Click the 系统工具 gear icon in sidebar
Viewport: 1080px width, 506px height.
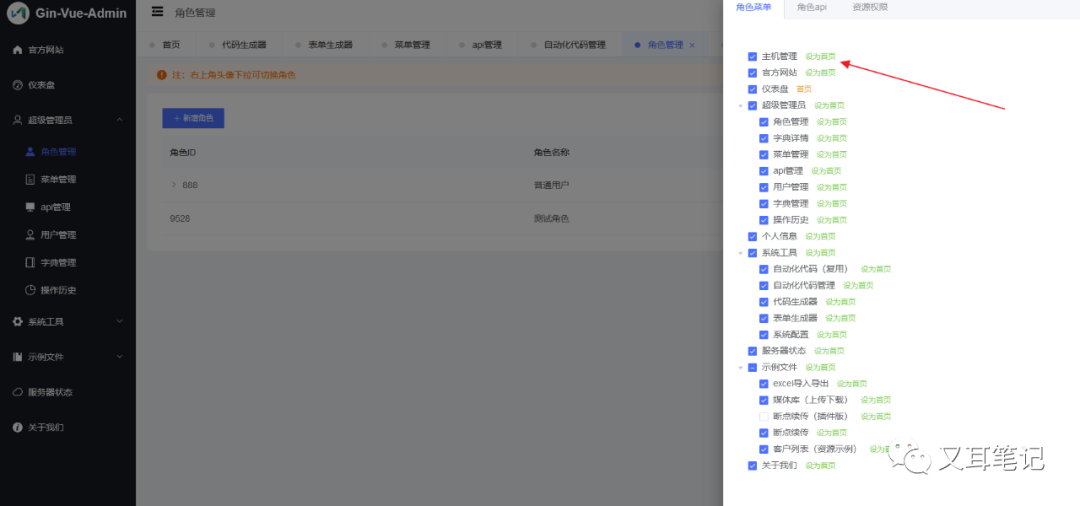17,322
